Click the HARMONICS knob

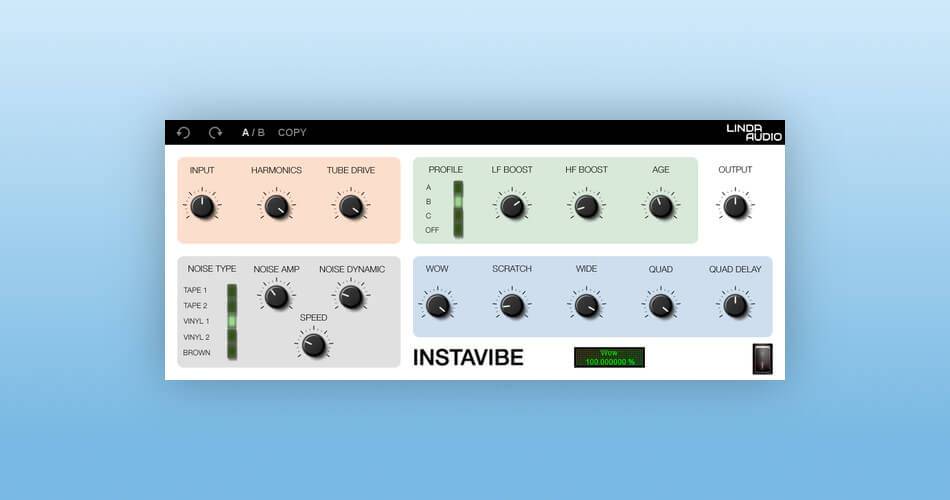(276, 207)
